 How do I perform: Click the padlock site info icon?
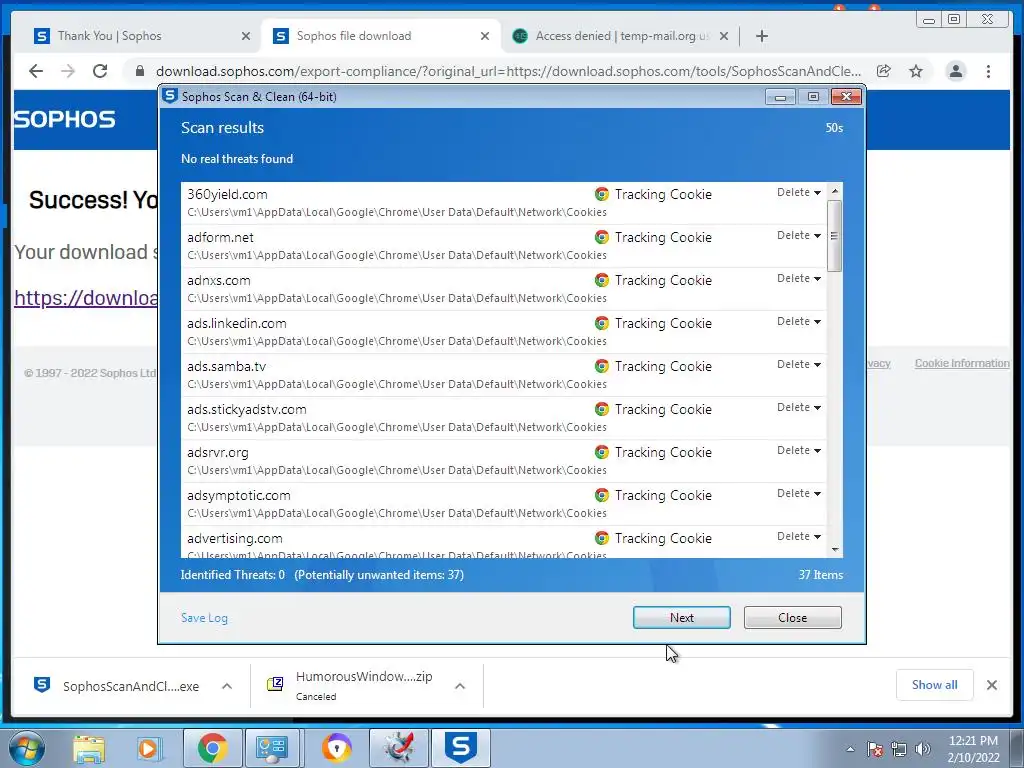[x=140, y=71]
